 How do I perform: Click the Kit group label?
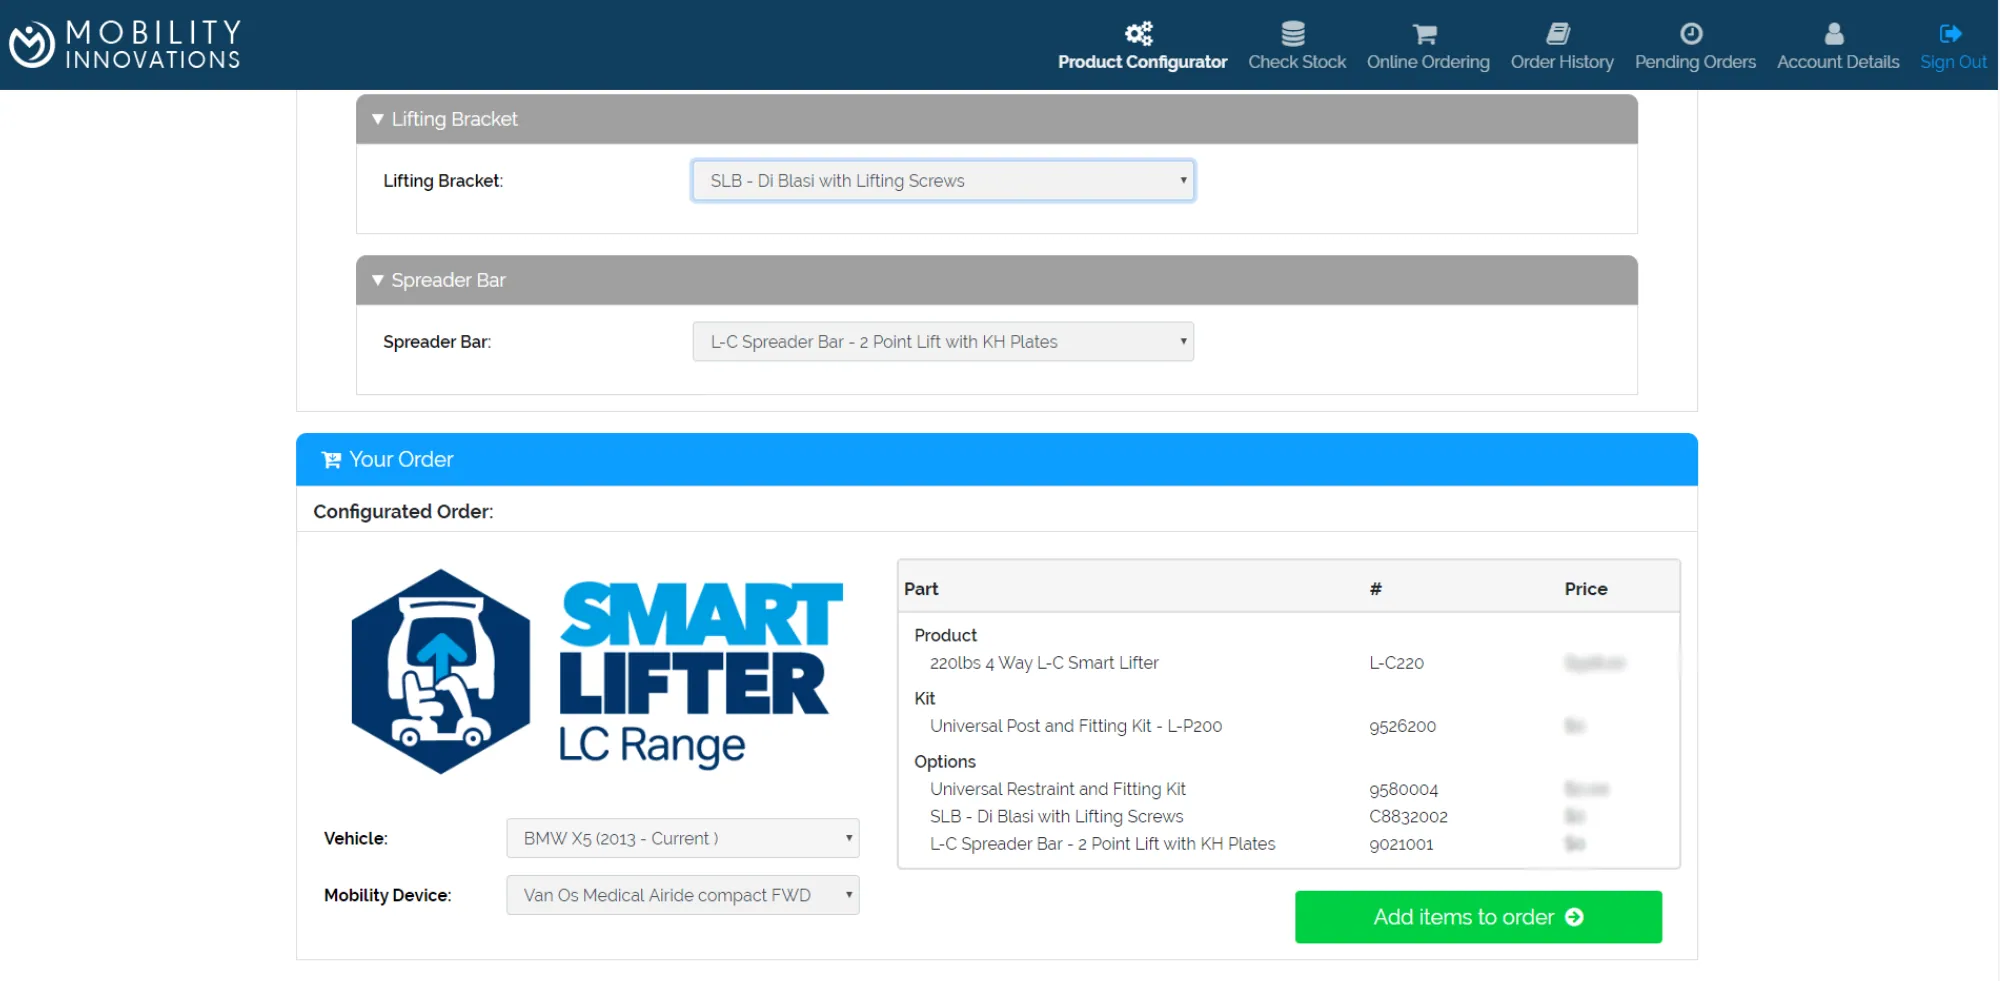[x=924, y=699]
